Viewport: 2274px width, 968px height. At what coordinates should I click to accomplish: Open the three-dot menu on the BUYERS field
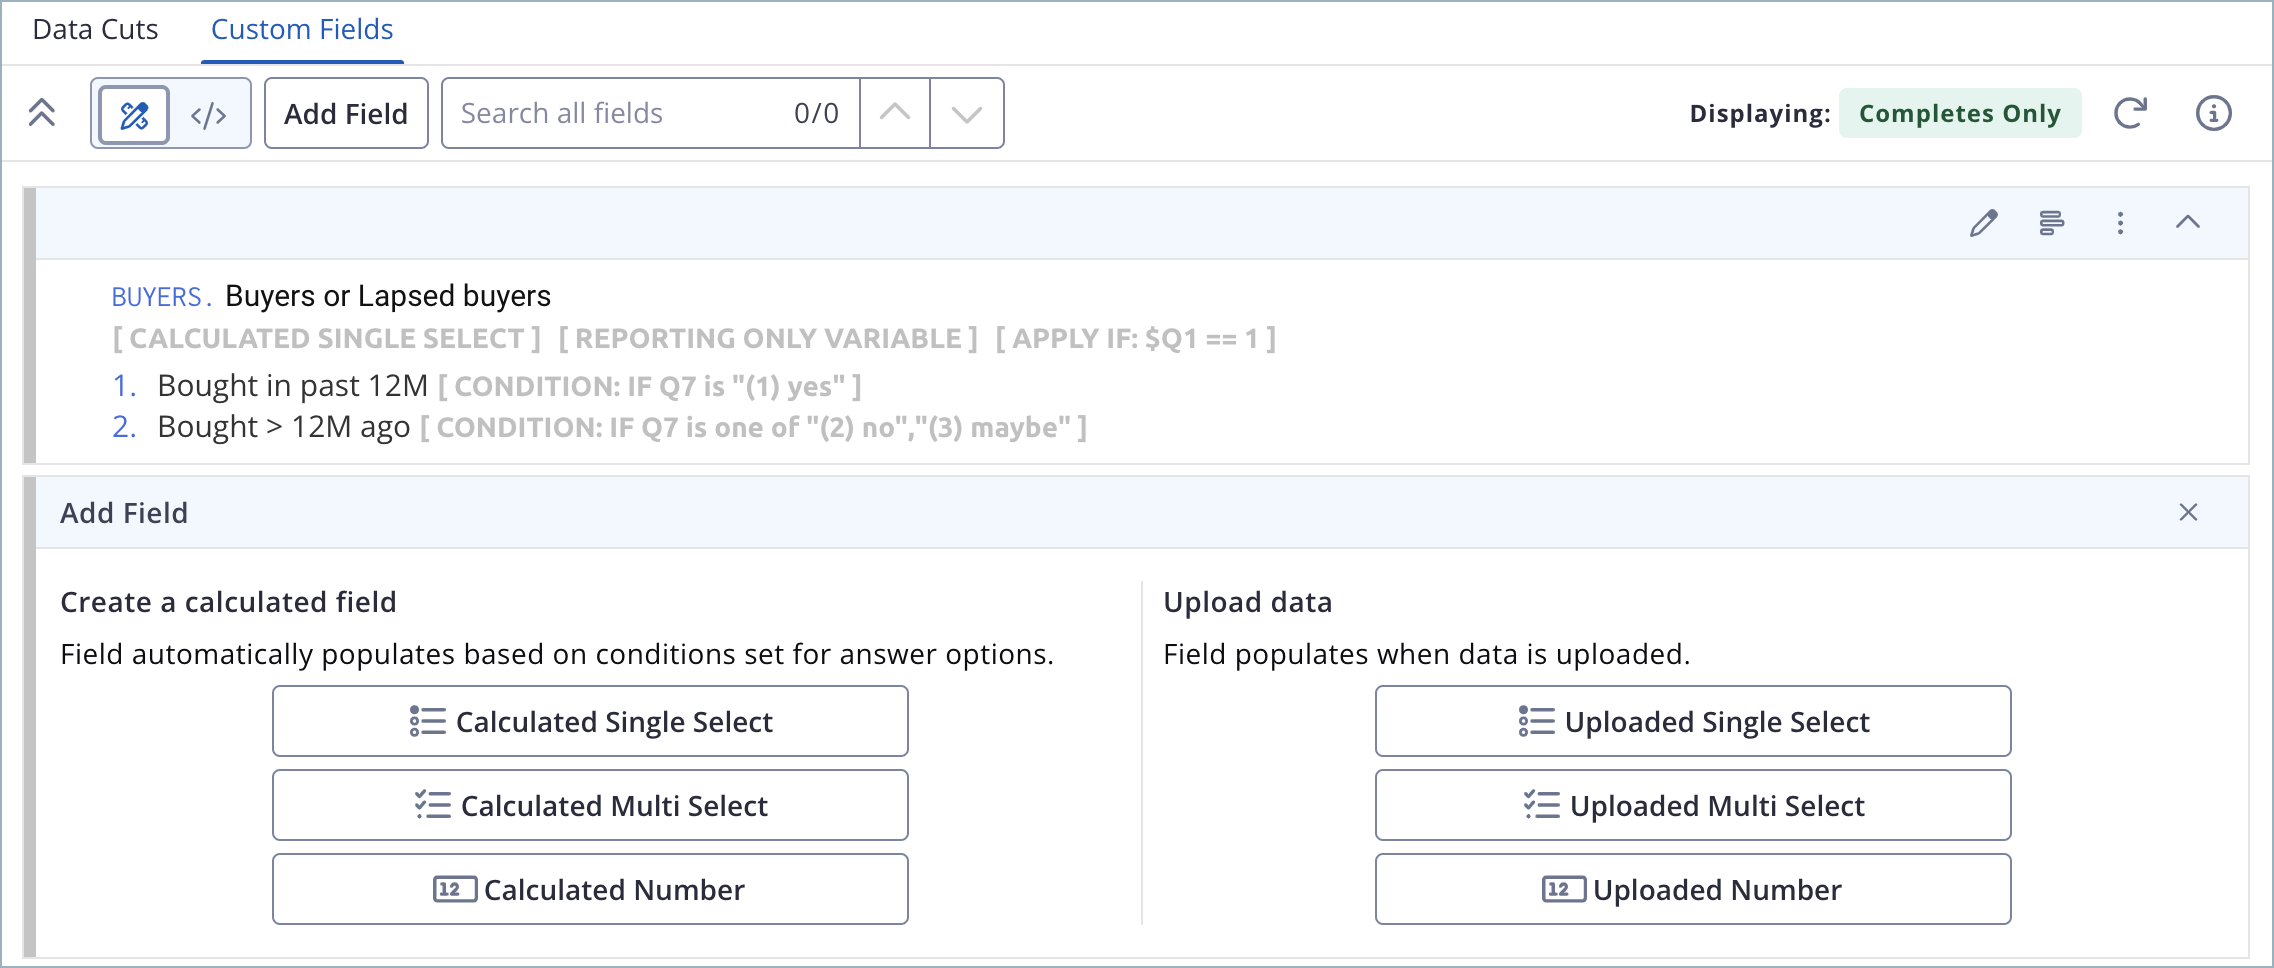(x=2120, y=223)
